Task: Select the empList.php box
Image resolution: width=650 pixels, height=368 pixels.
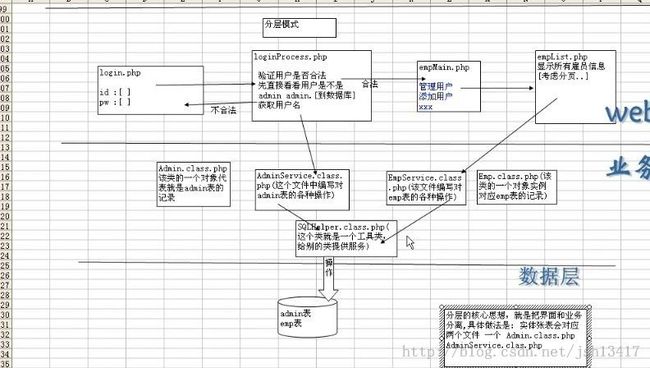Action: pyautogui.click(x=575, y=87)
